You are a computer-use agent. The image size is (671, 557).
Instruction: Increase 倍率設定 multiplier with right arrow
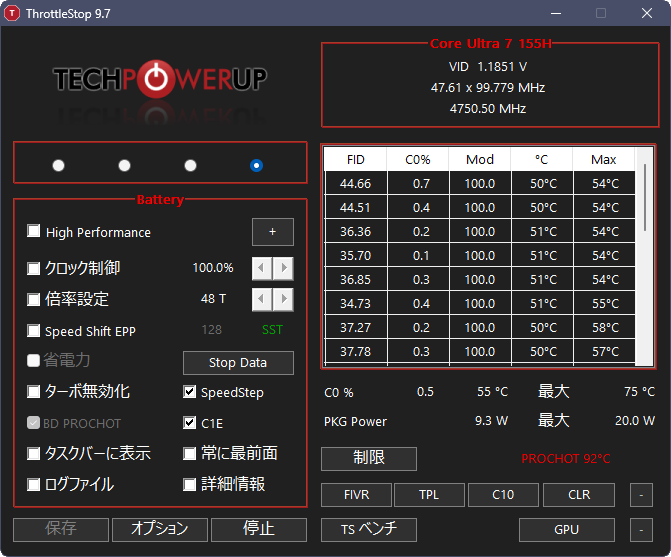click(x=283, y=299)
